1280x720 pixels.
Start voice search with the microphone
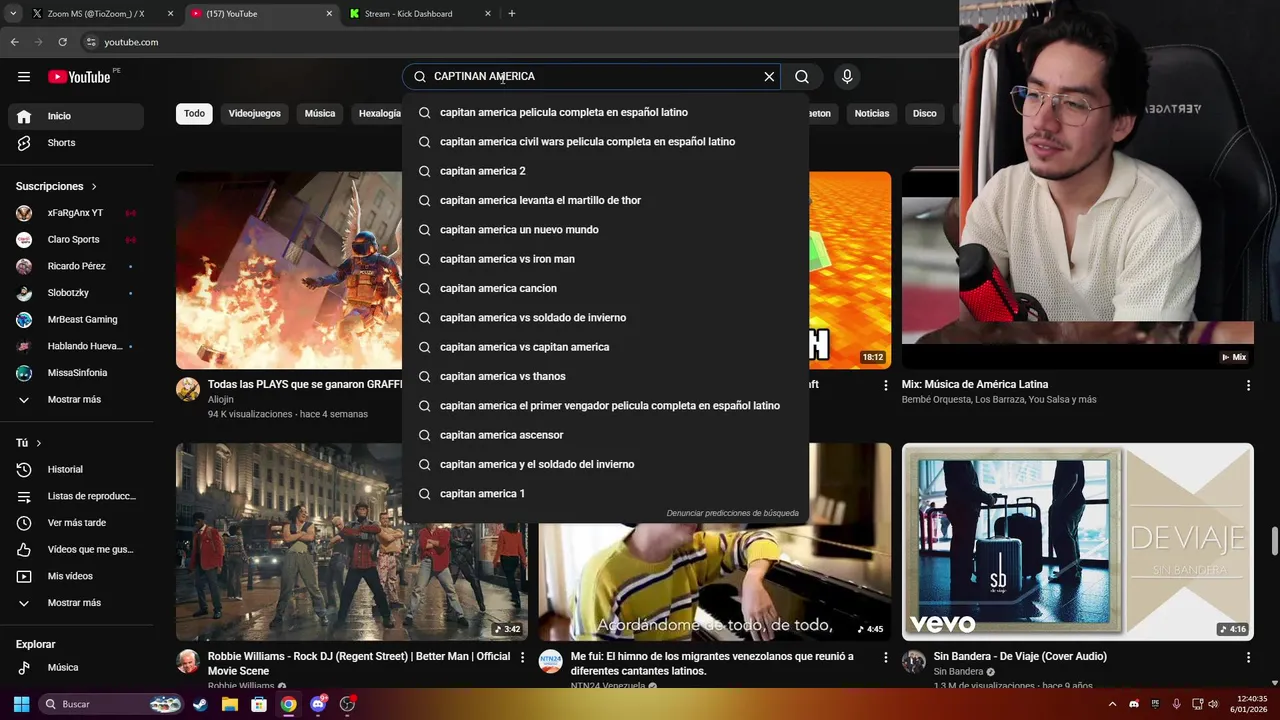(847, 77)
